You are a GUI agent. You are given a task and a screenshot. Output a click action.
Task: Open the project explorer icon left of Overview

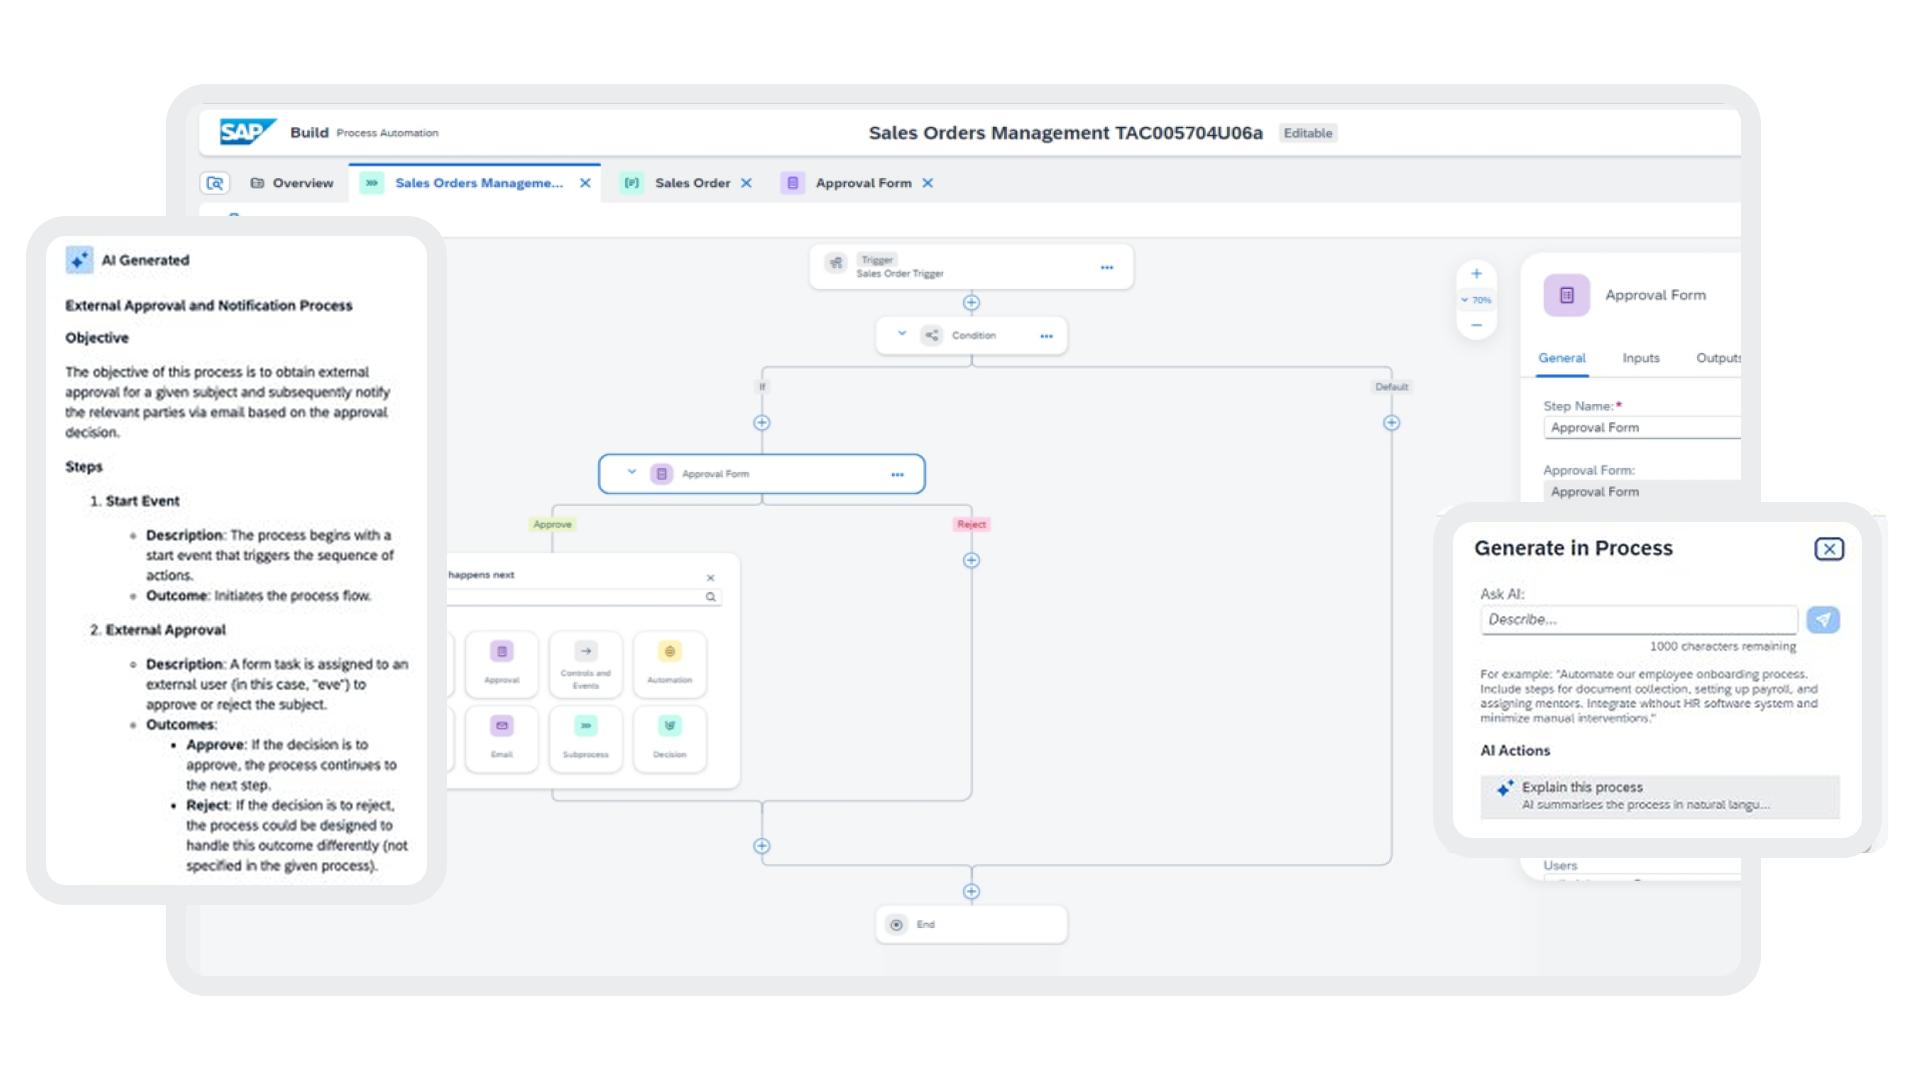point(215,183)
